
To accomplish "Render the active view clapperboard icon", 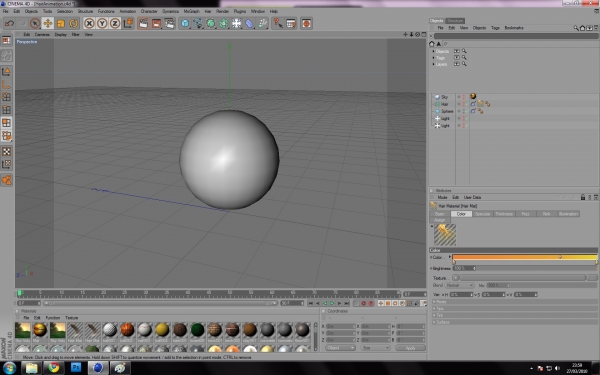I will [143, 23].
